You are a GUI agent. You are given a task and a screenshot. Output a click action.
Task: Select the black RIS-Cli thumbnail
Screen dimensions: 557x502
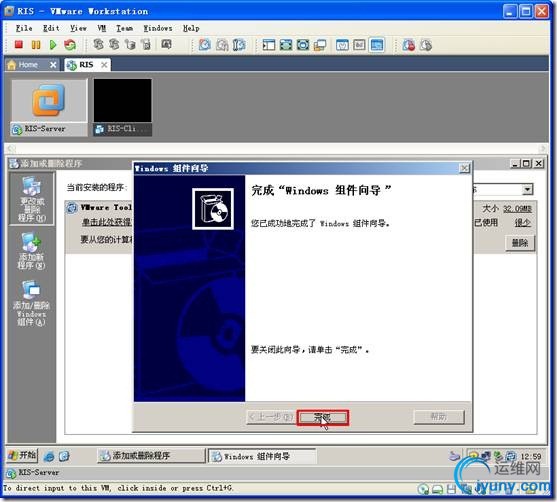(123, 107)
